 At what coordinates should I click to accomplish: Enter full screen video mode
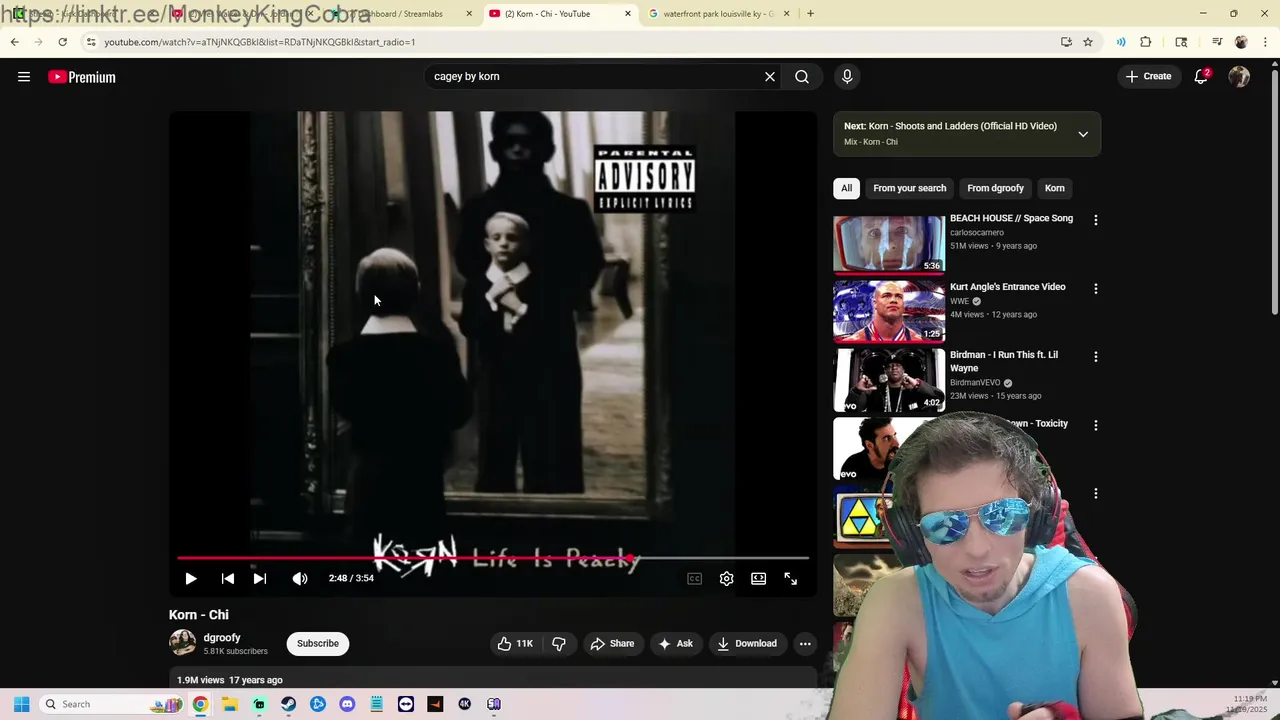coord(791,578)
